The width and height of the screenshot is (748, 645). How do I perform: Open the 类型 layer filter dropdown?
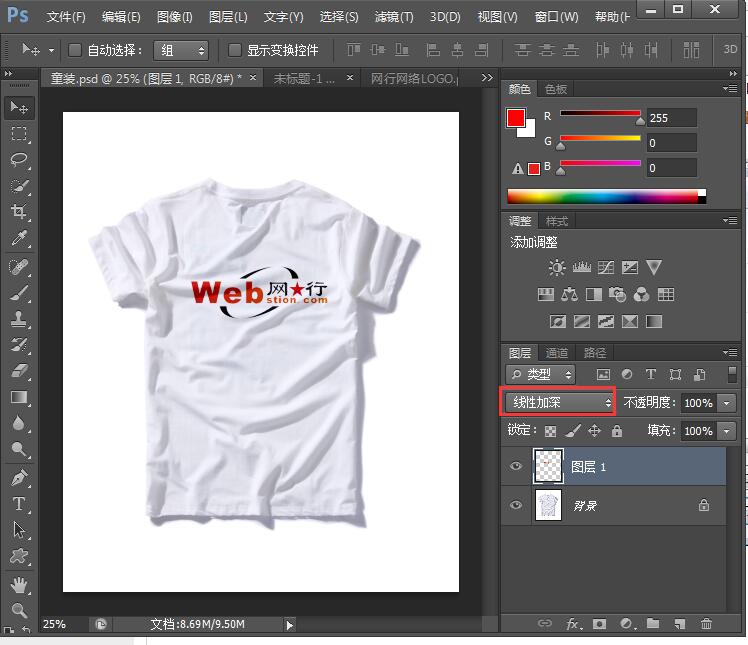[540, 375]
